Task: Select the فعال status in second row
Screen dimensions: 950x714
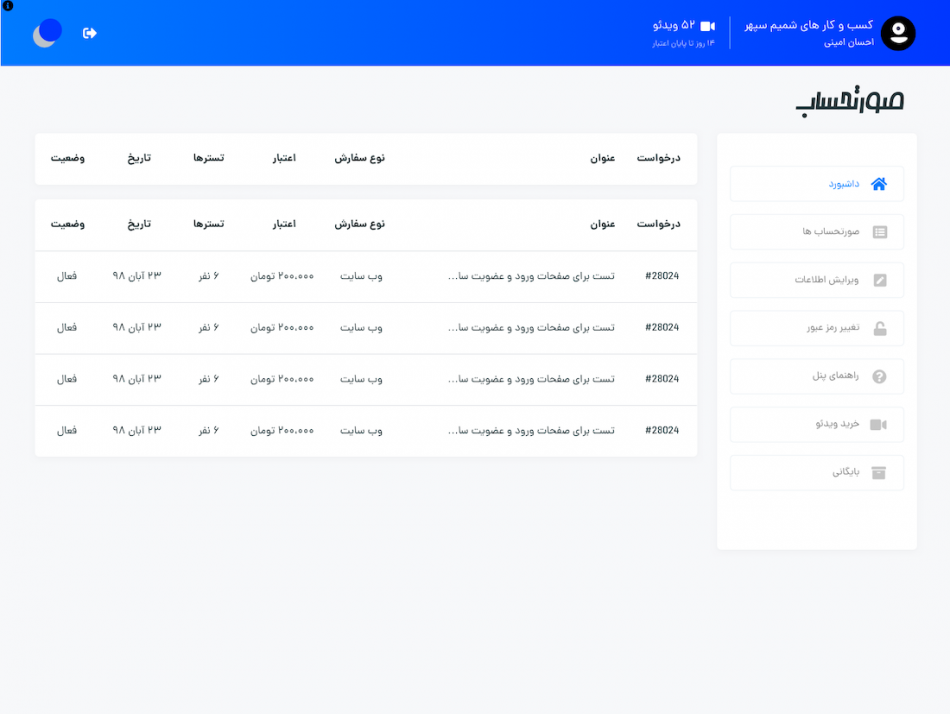Action: pyautogui.click(x=67, y=327)
